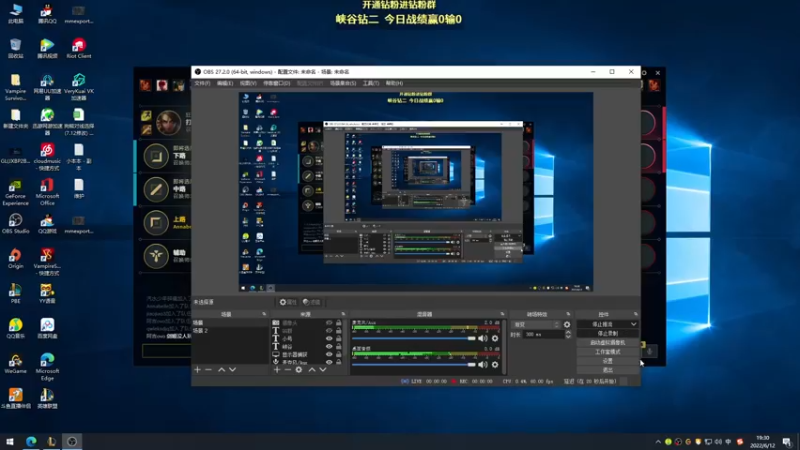800x450 pixels.
Task: Click the chat input box in League client
Action: point(166,351)
